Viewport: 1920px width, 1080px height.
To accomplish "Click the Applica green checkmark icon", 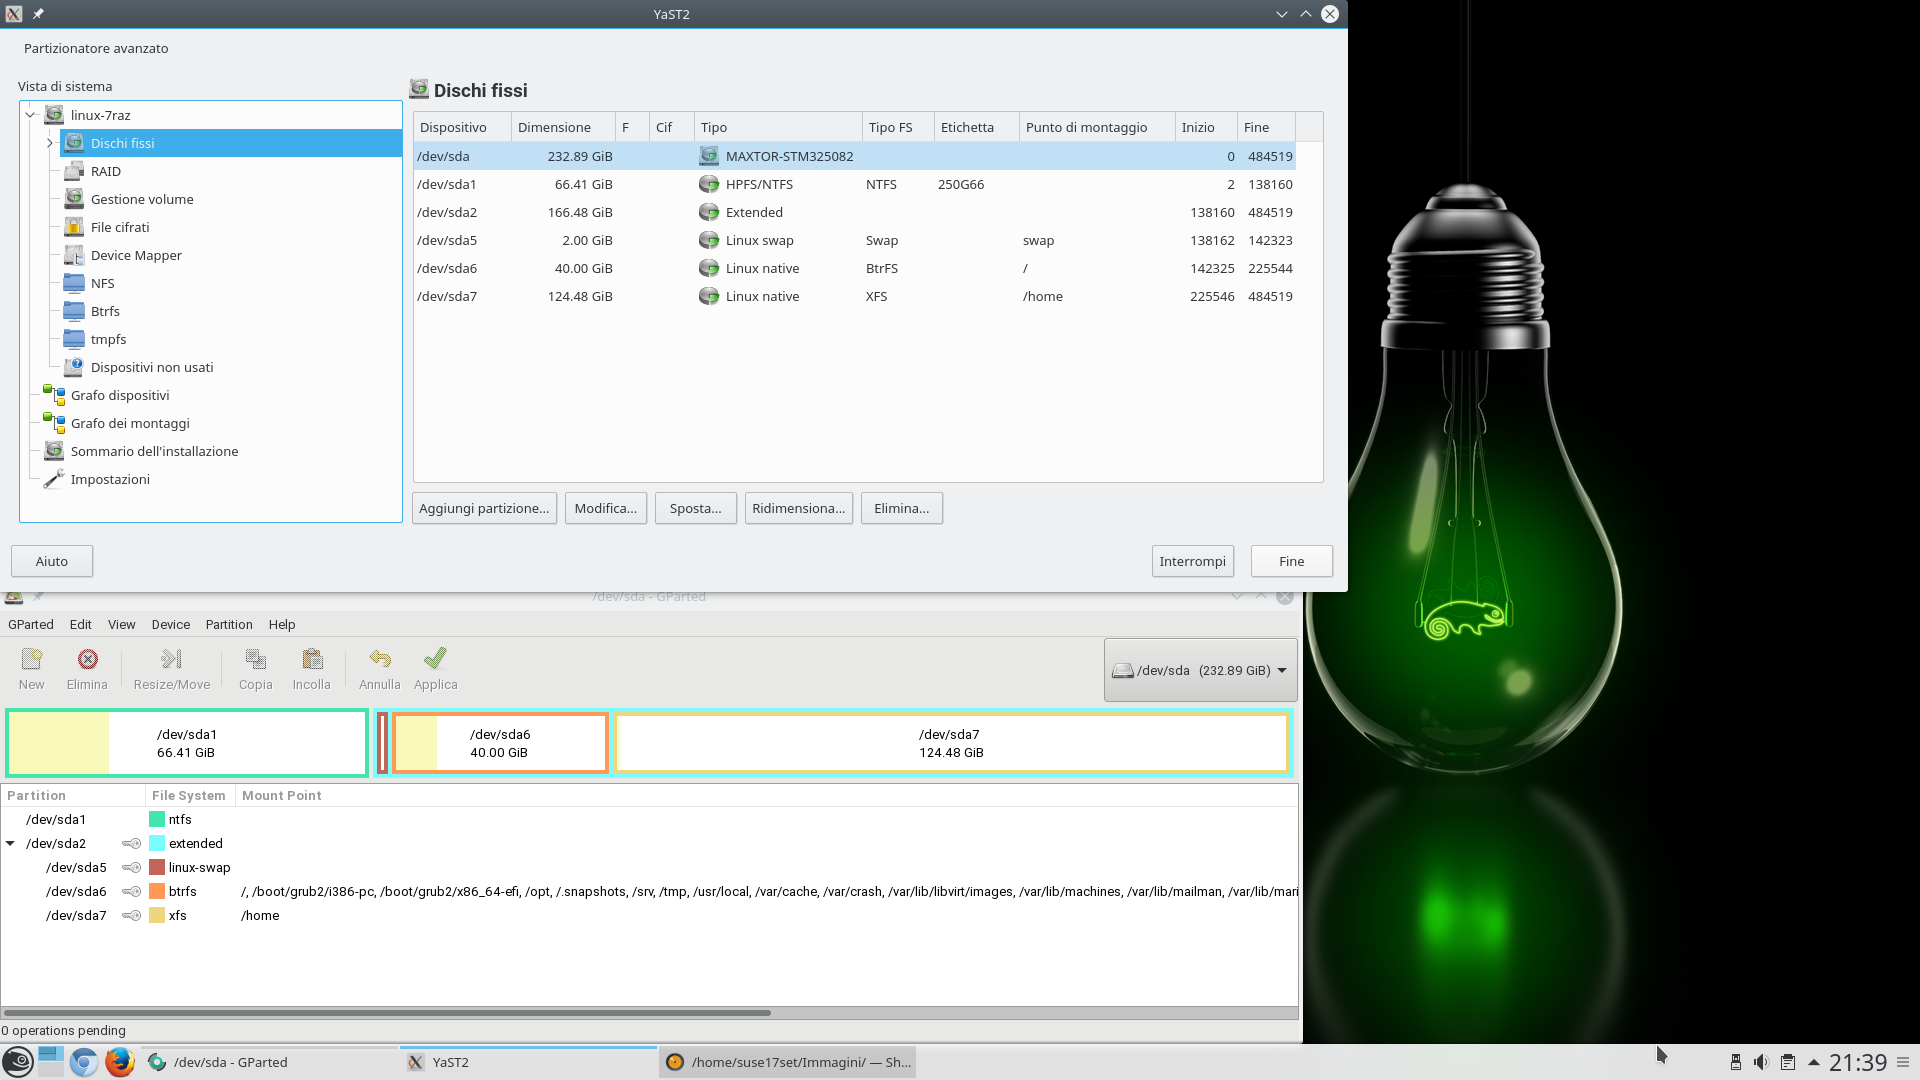I will tap(435, 668).
